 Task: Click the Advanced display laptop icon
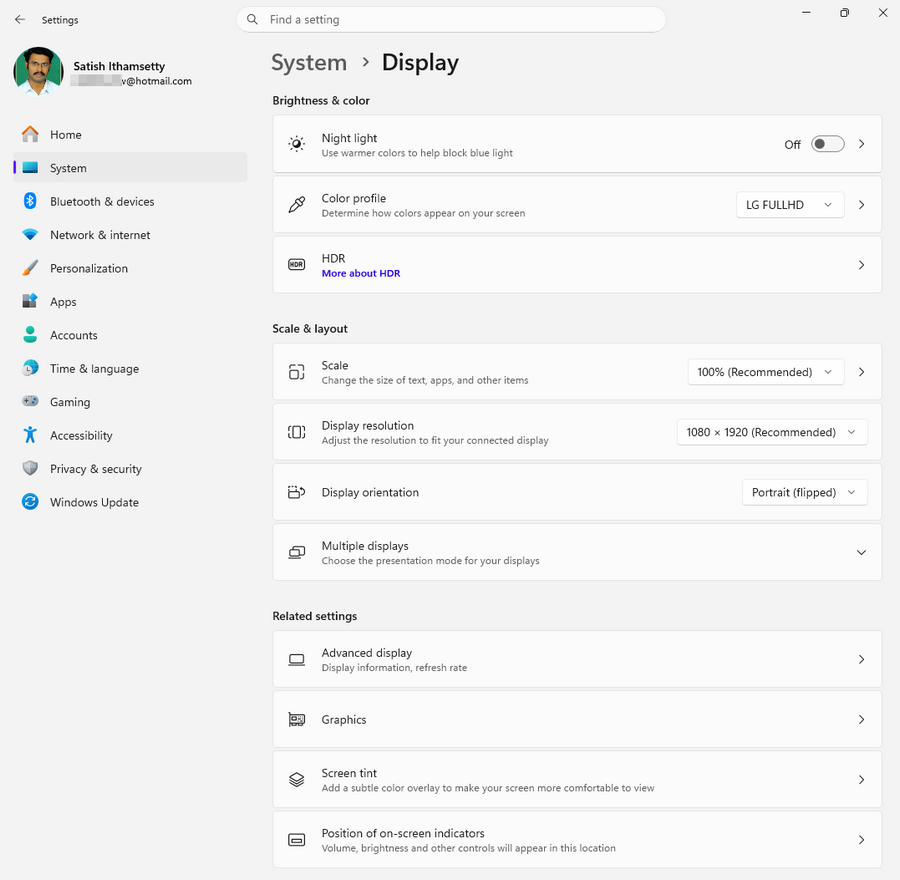pyautogui.click(x=297, y=660)
